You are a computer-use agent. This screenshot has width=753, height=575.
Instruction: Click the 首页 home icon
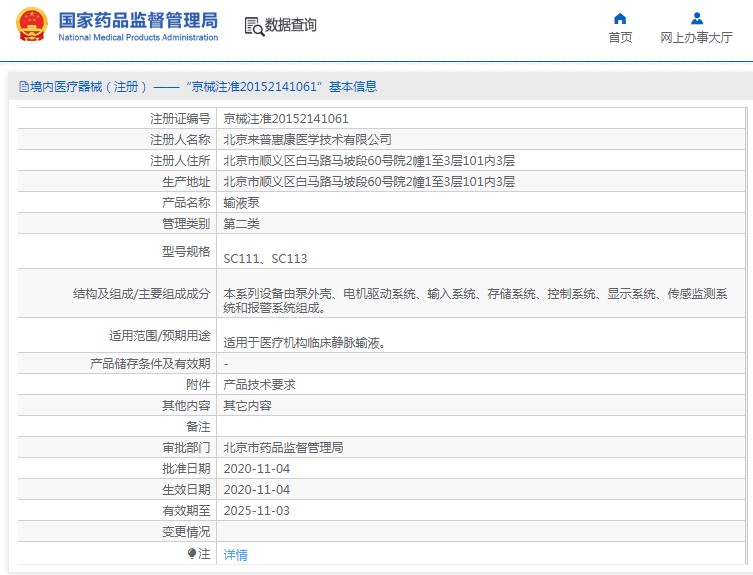pyautogui.click(x=620, y=19)
